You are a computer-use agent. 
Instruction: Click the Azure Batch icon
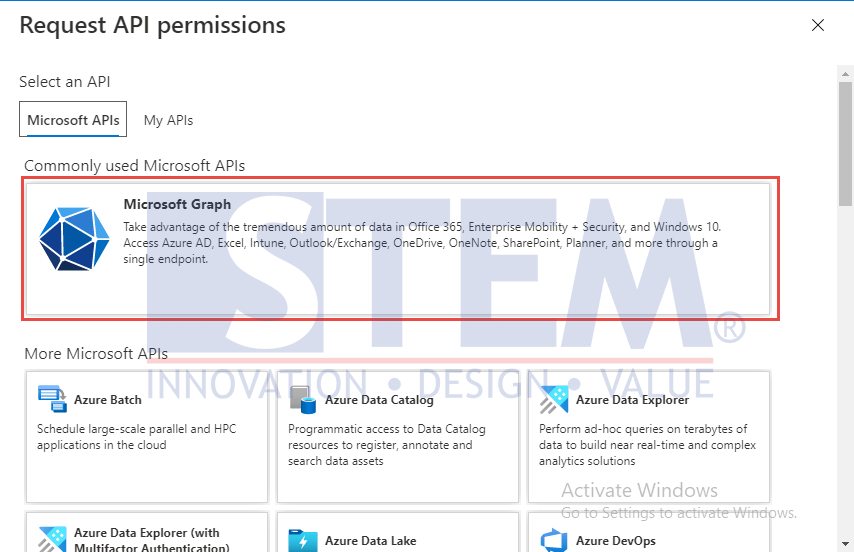[x=52, y=398]
